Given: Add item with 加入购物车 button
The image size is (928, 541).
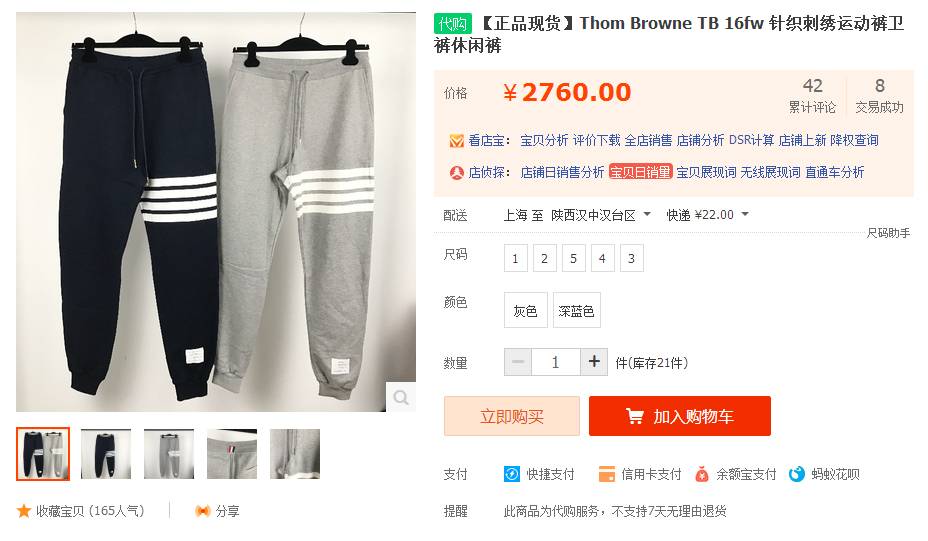Looking at the screenshot, I should (679, 416).
